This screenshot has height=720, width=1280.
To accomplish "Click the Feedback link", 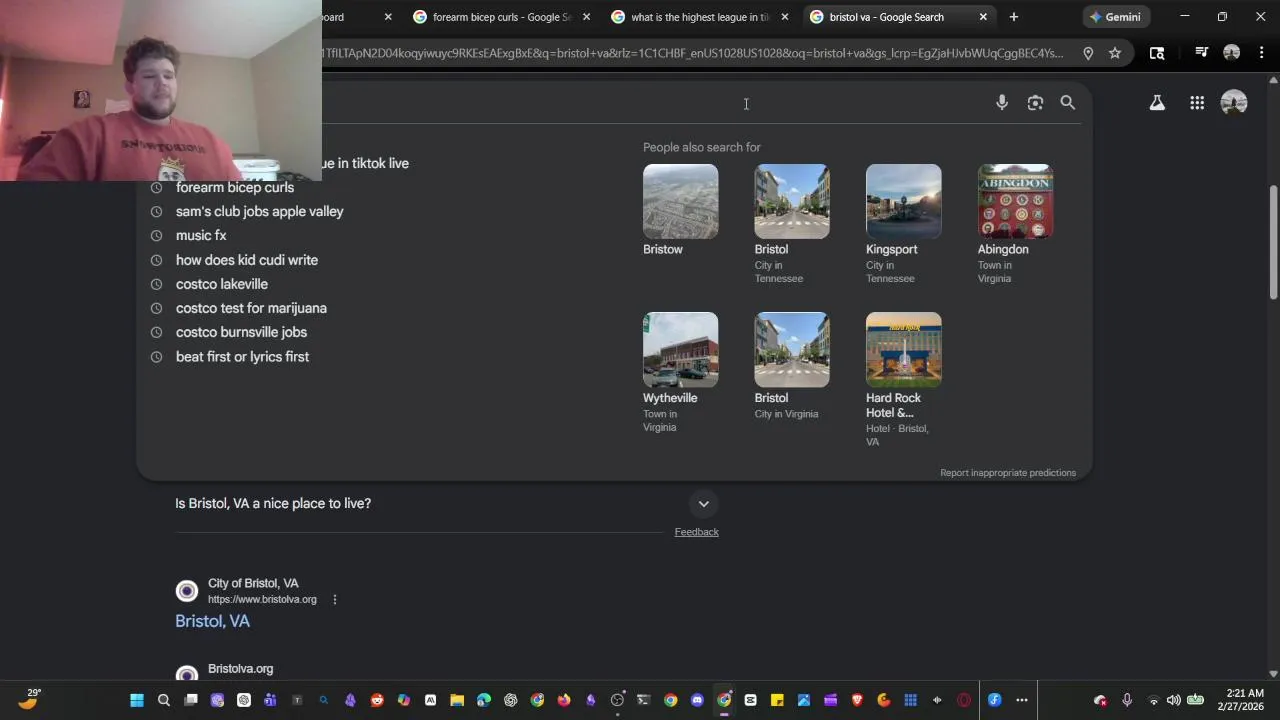I will 696,532.
